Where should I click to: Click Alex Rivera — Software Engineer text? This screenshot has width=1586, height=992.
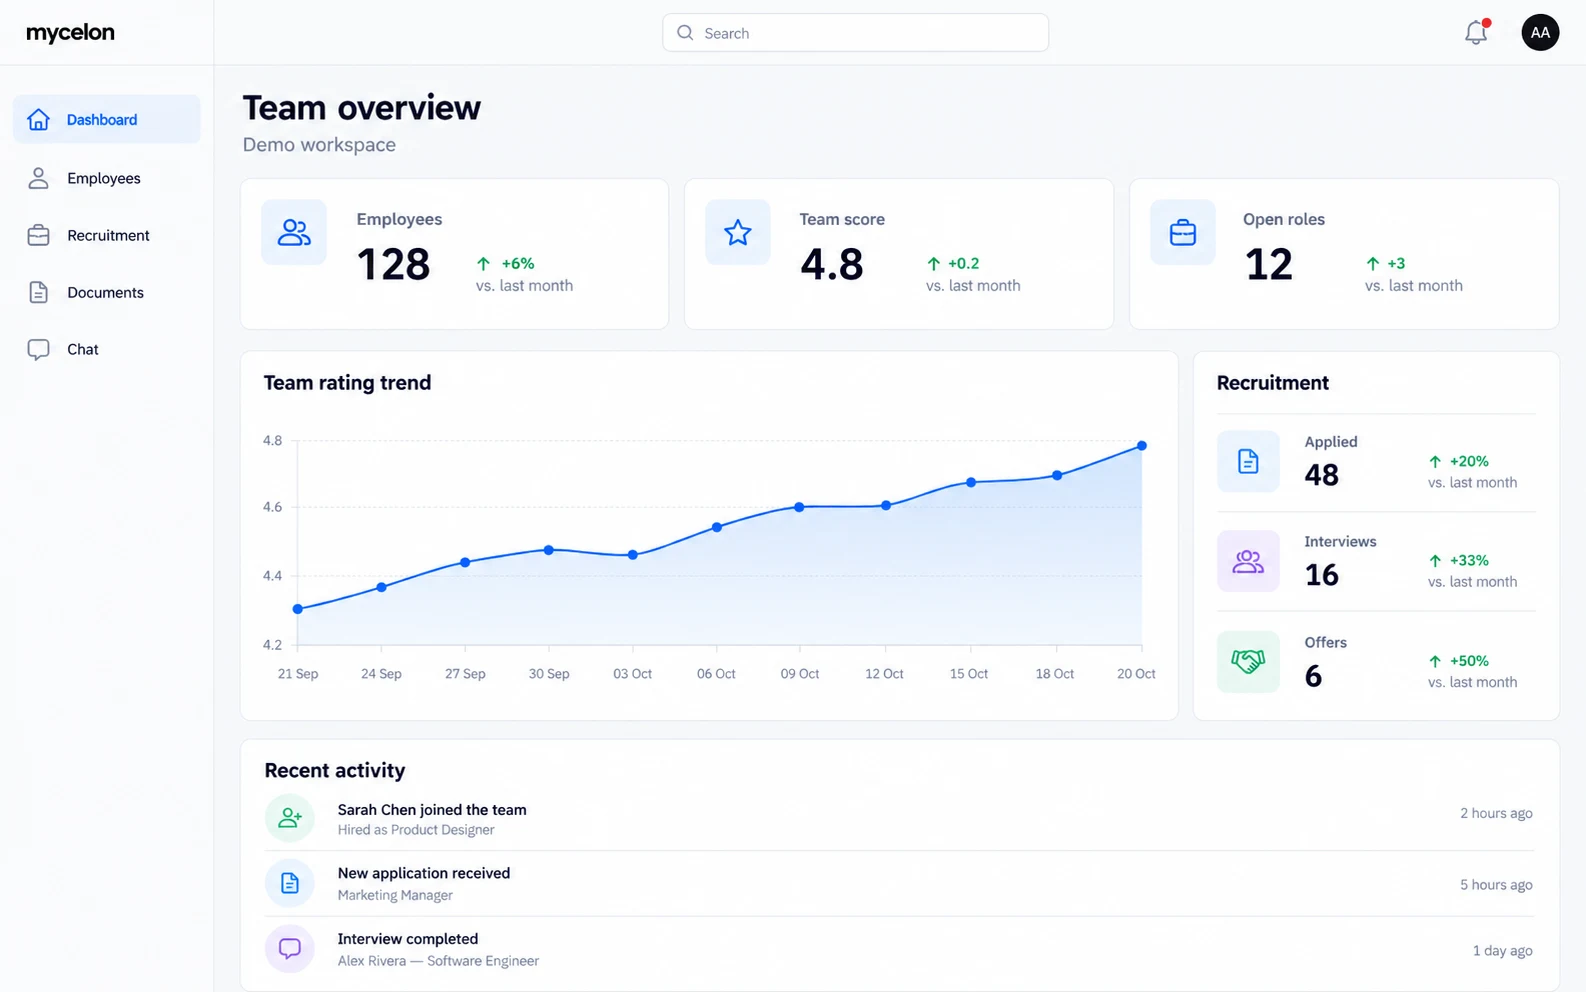pyautogui.click(x=438, y=961)
